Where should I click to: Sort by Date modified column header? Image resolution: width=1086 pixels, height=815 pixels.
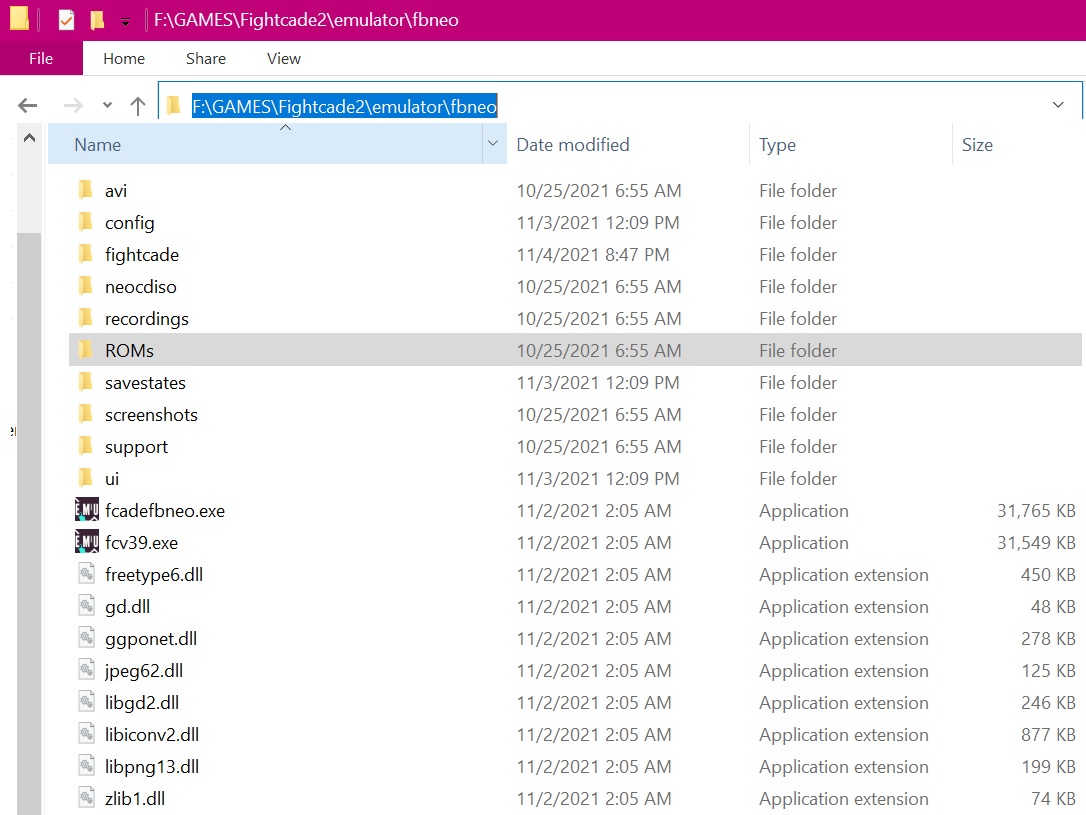[627, 144]
